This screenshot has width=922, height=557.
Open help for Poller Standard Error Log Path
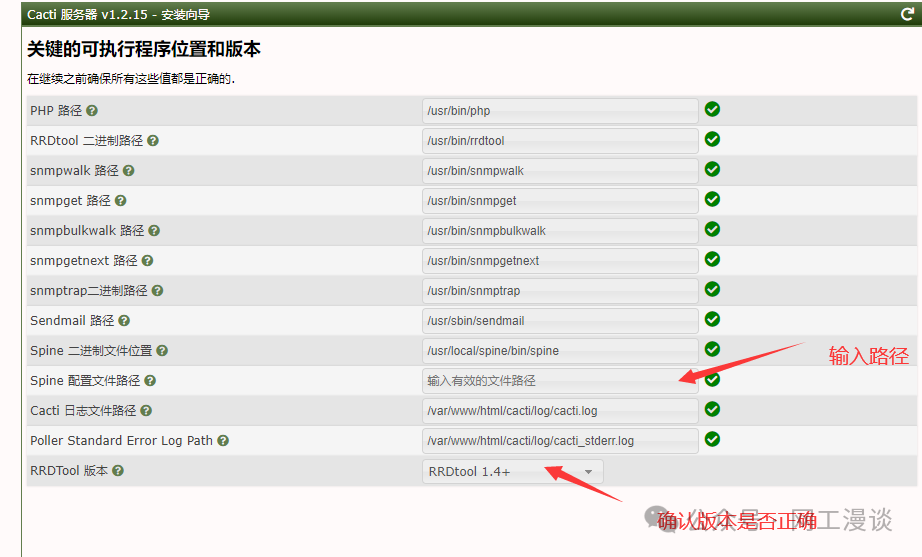[x=223, y=441]
